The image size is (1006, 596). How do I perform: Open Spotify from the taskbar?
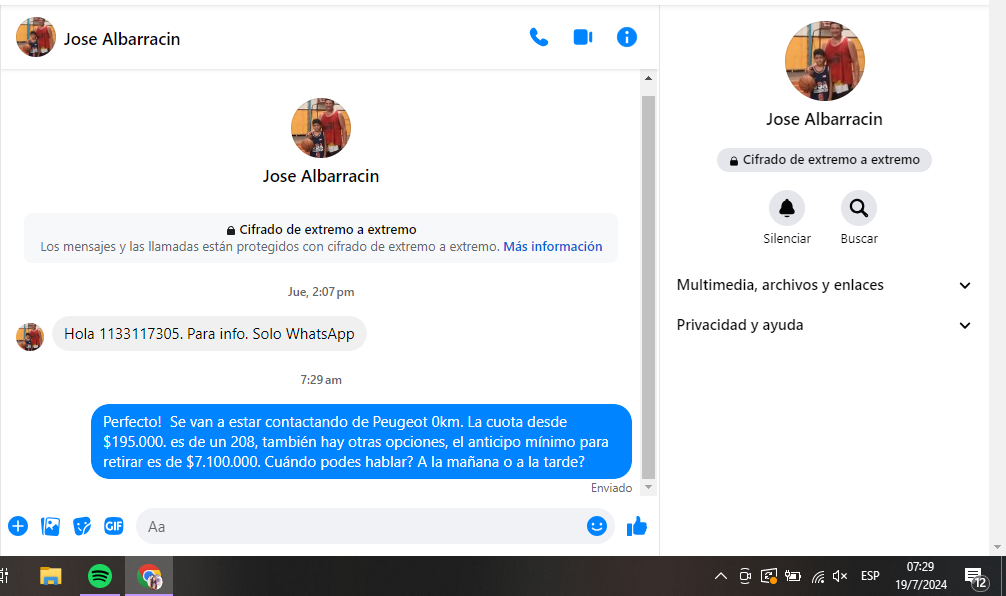tap(100, 576)
